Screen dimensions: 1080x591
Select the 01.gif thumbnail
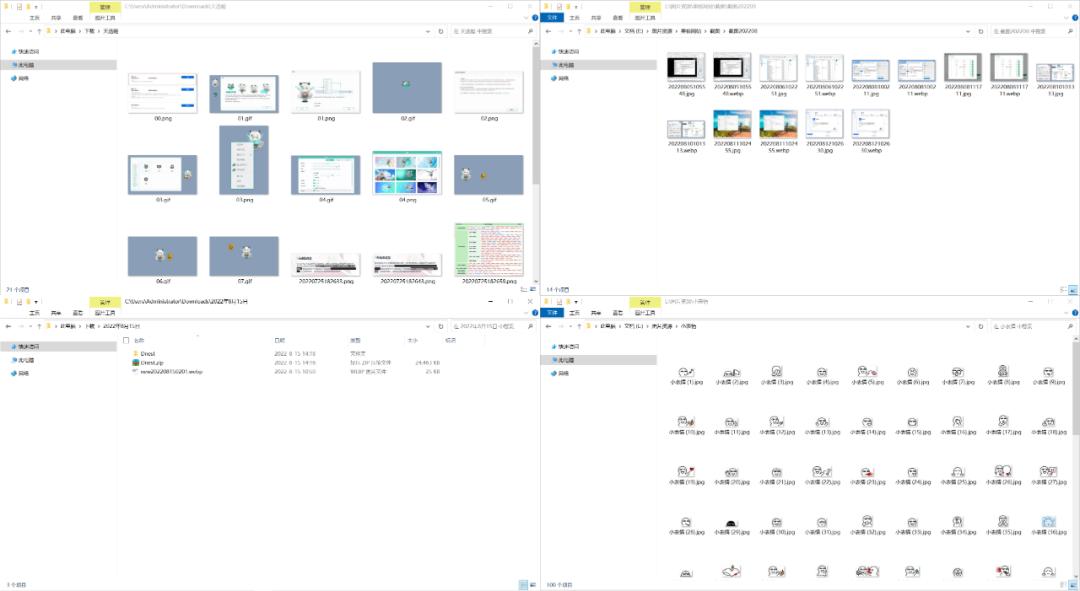pyautogui.click(x=245, y=96)
